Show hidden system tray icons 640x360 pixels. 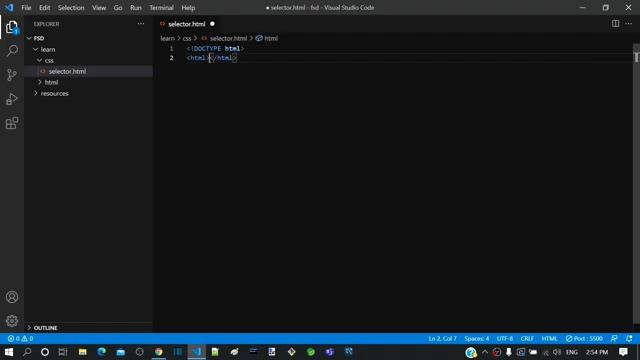coord(484,352)
